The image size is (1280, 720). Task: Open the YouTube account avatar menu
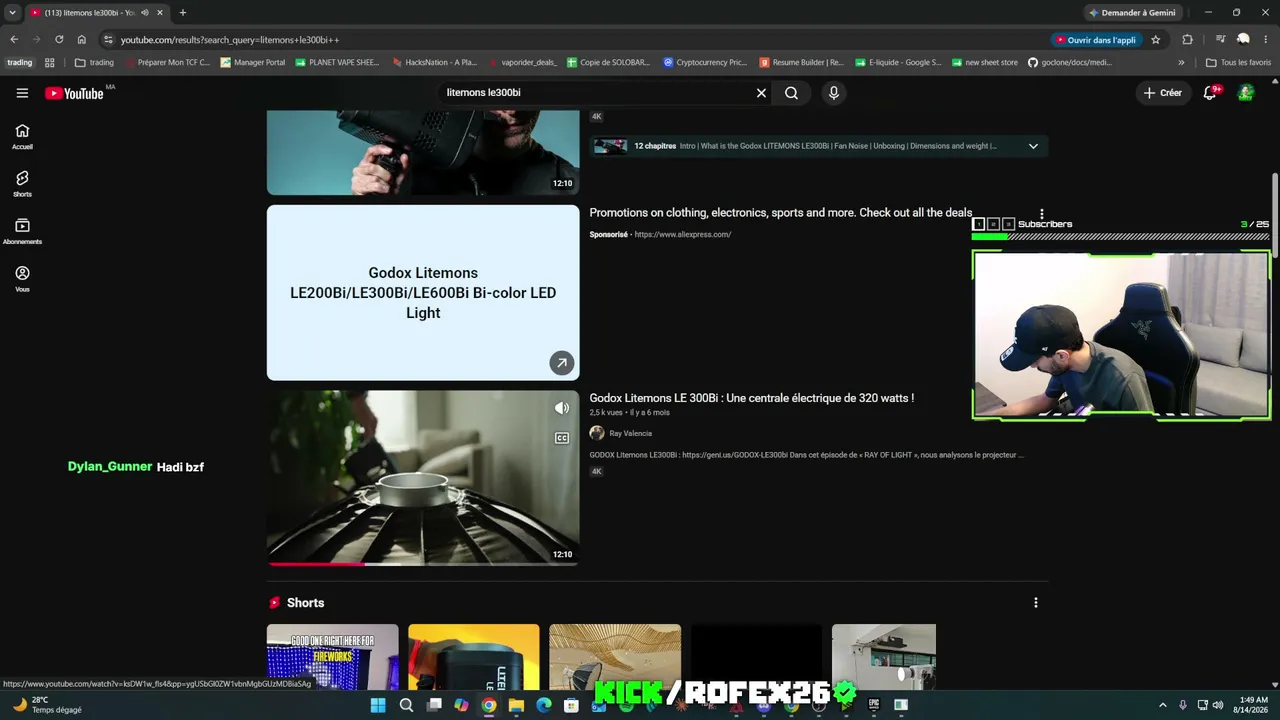coord(1246,93)
